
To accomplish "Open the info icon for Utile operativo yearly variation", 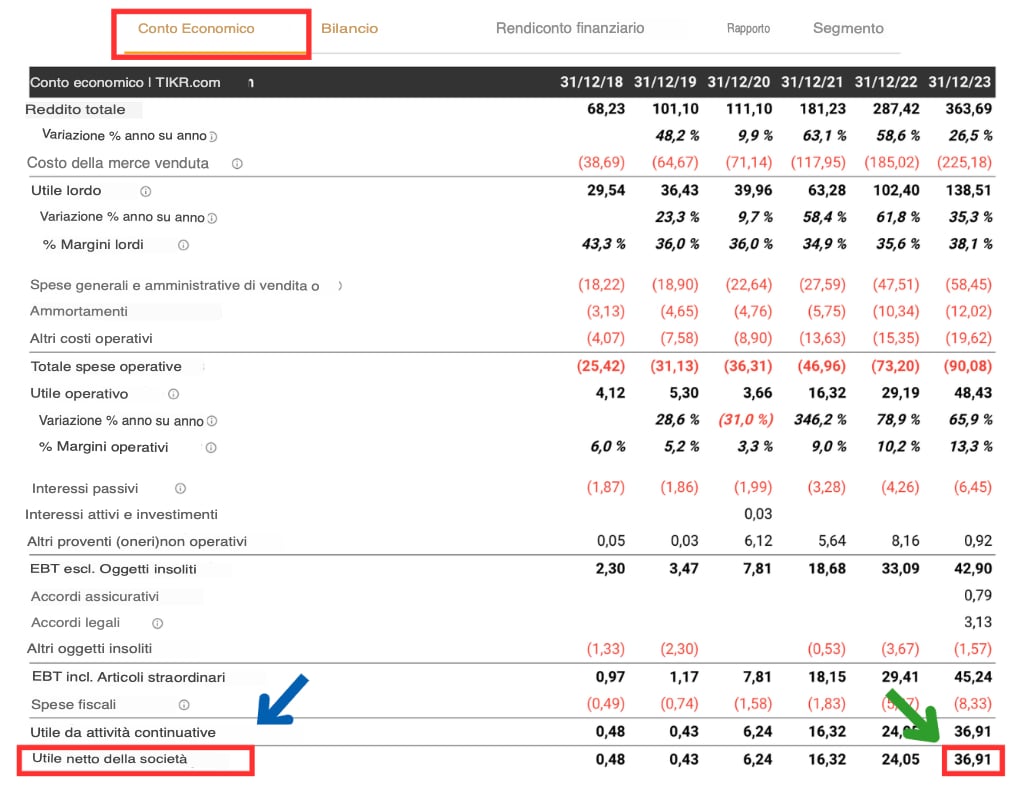I will [x=211, y=420].
